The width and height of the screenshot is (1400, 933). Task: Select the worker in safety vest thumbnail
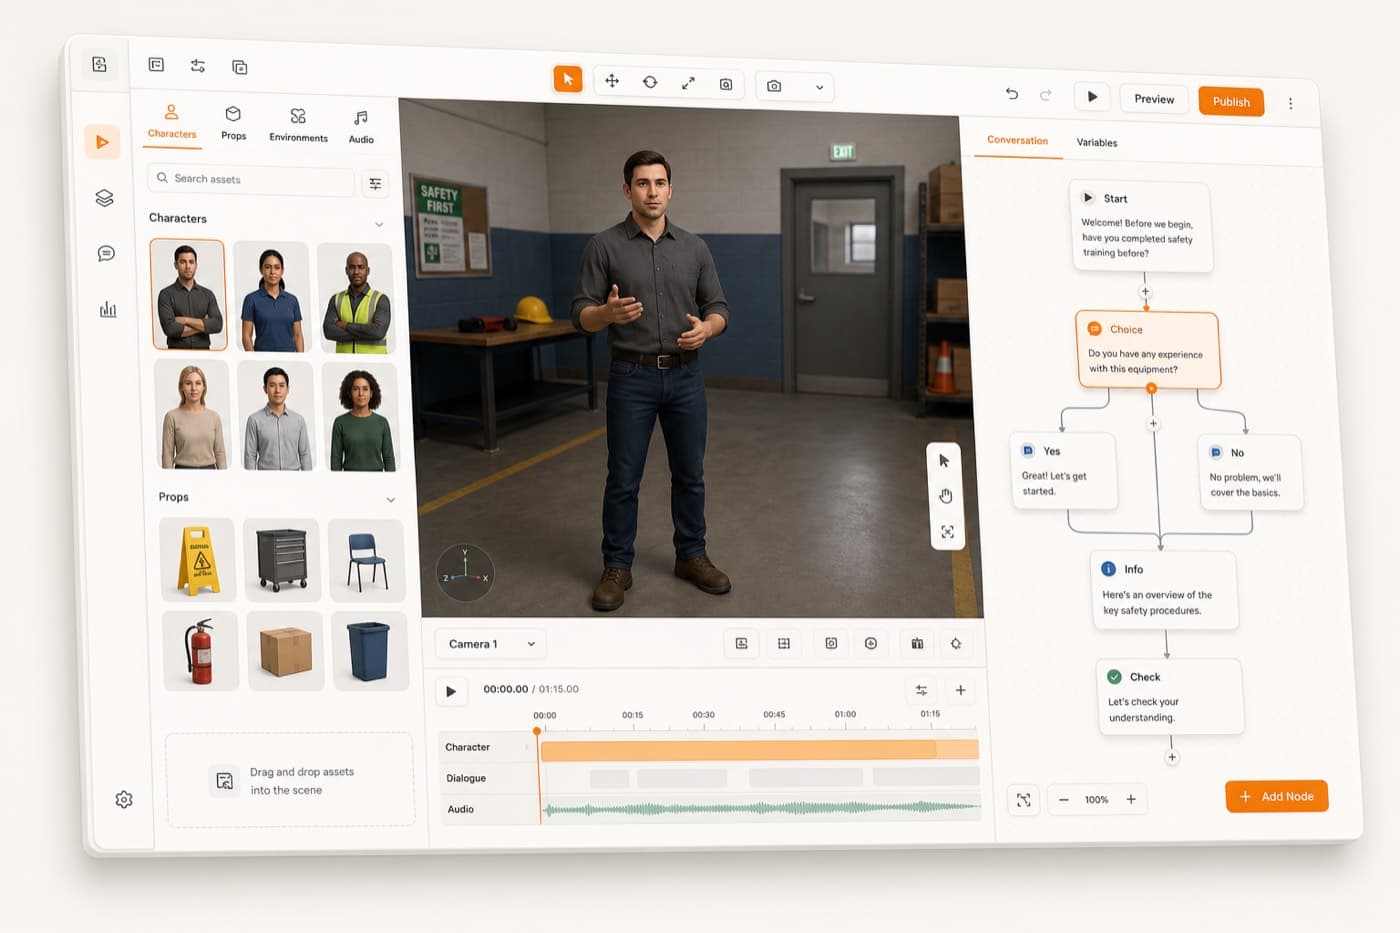pyautogui.click(x=356, y=299)
